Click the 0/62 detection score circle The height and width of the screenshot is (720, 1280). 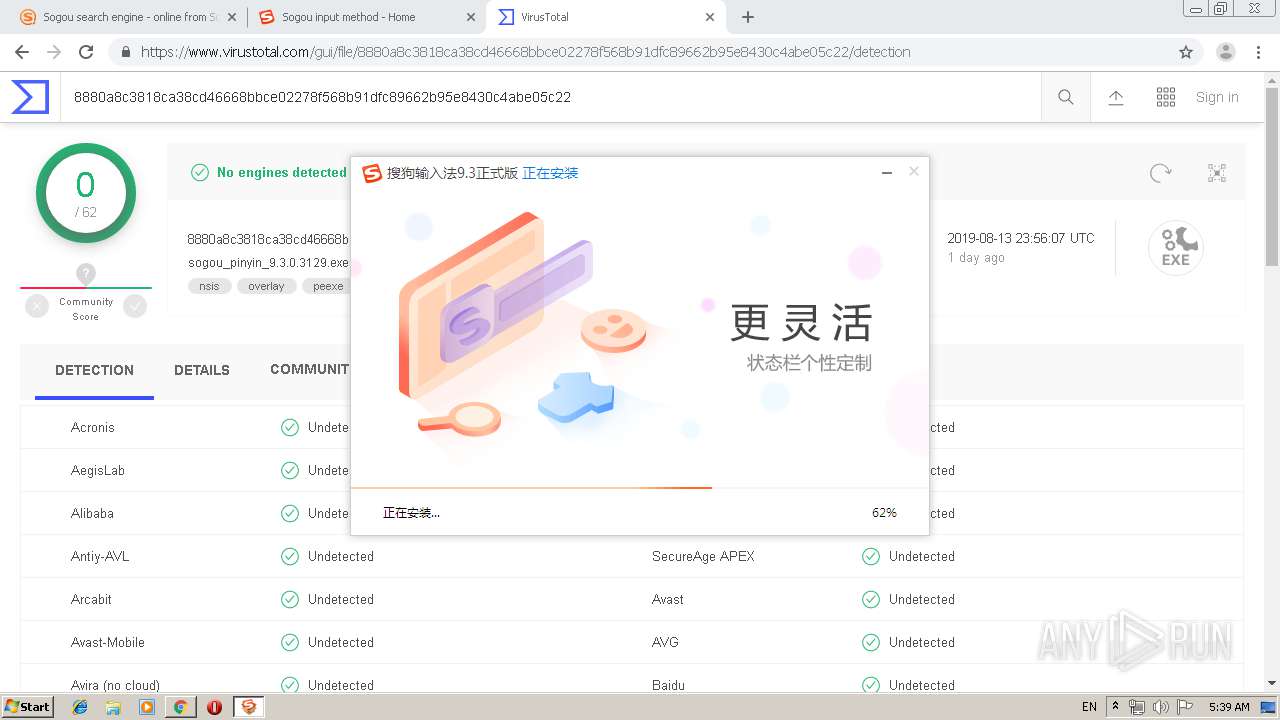86,193
